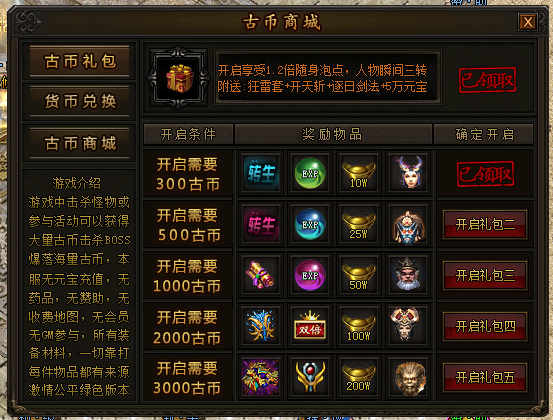Select the blue 转生 reward icon

pyautogui.click(x=261, y=173)
